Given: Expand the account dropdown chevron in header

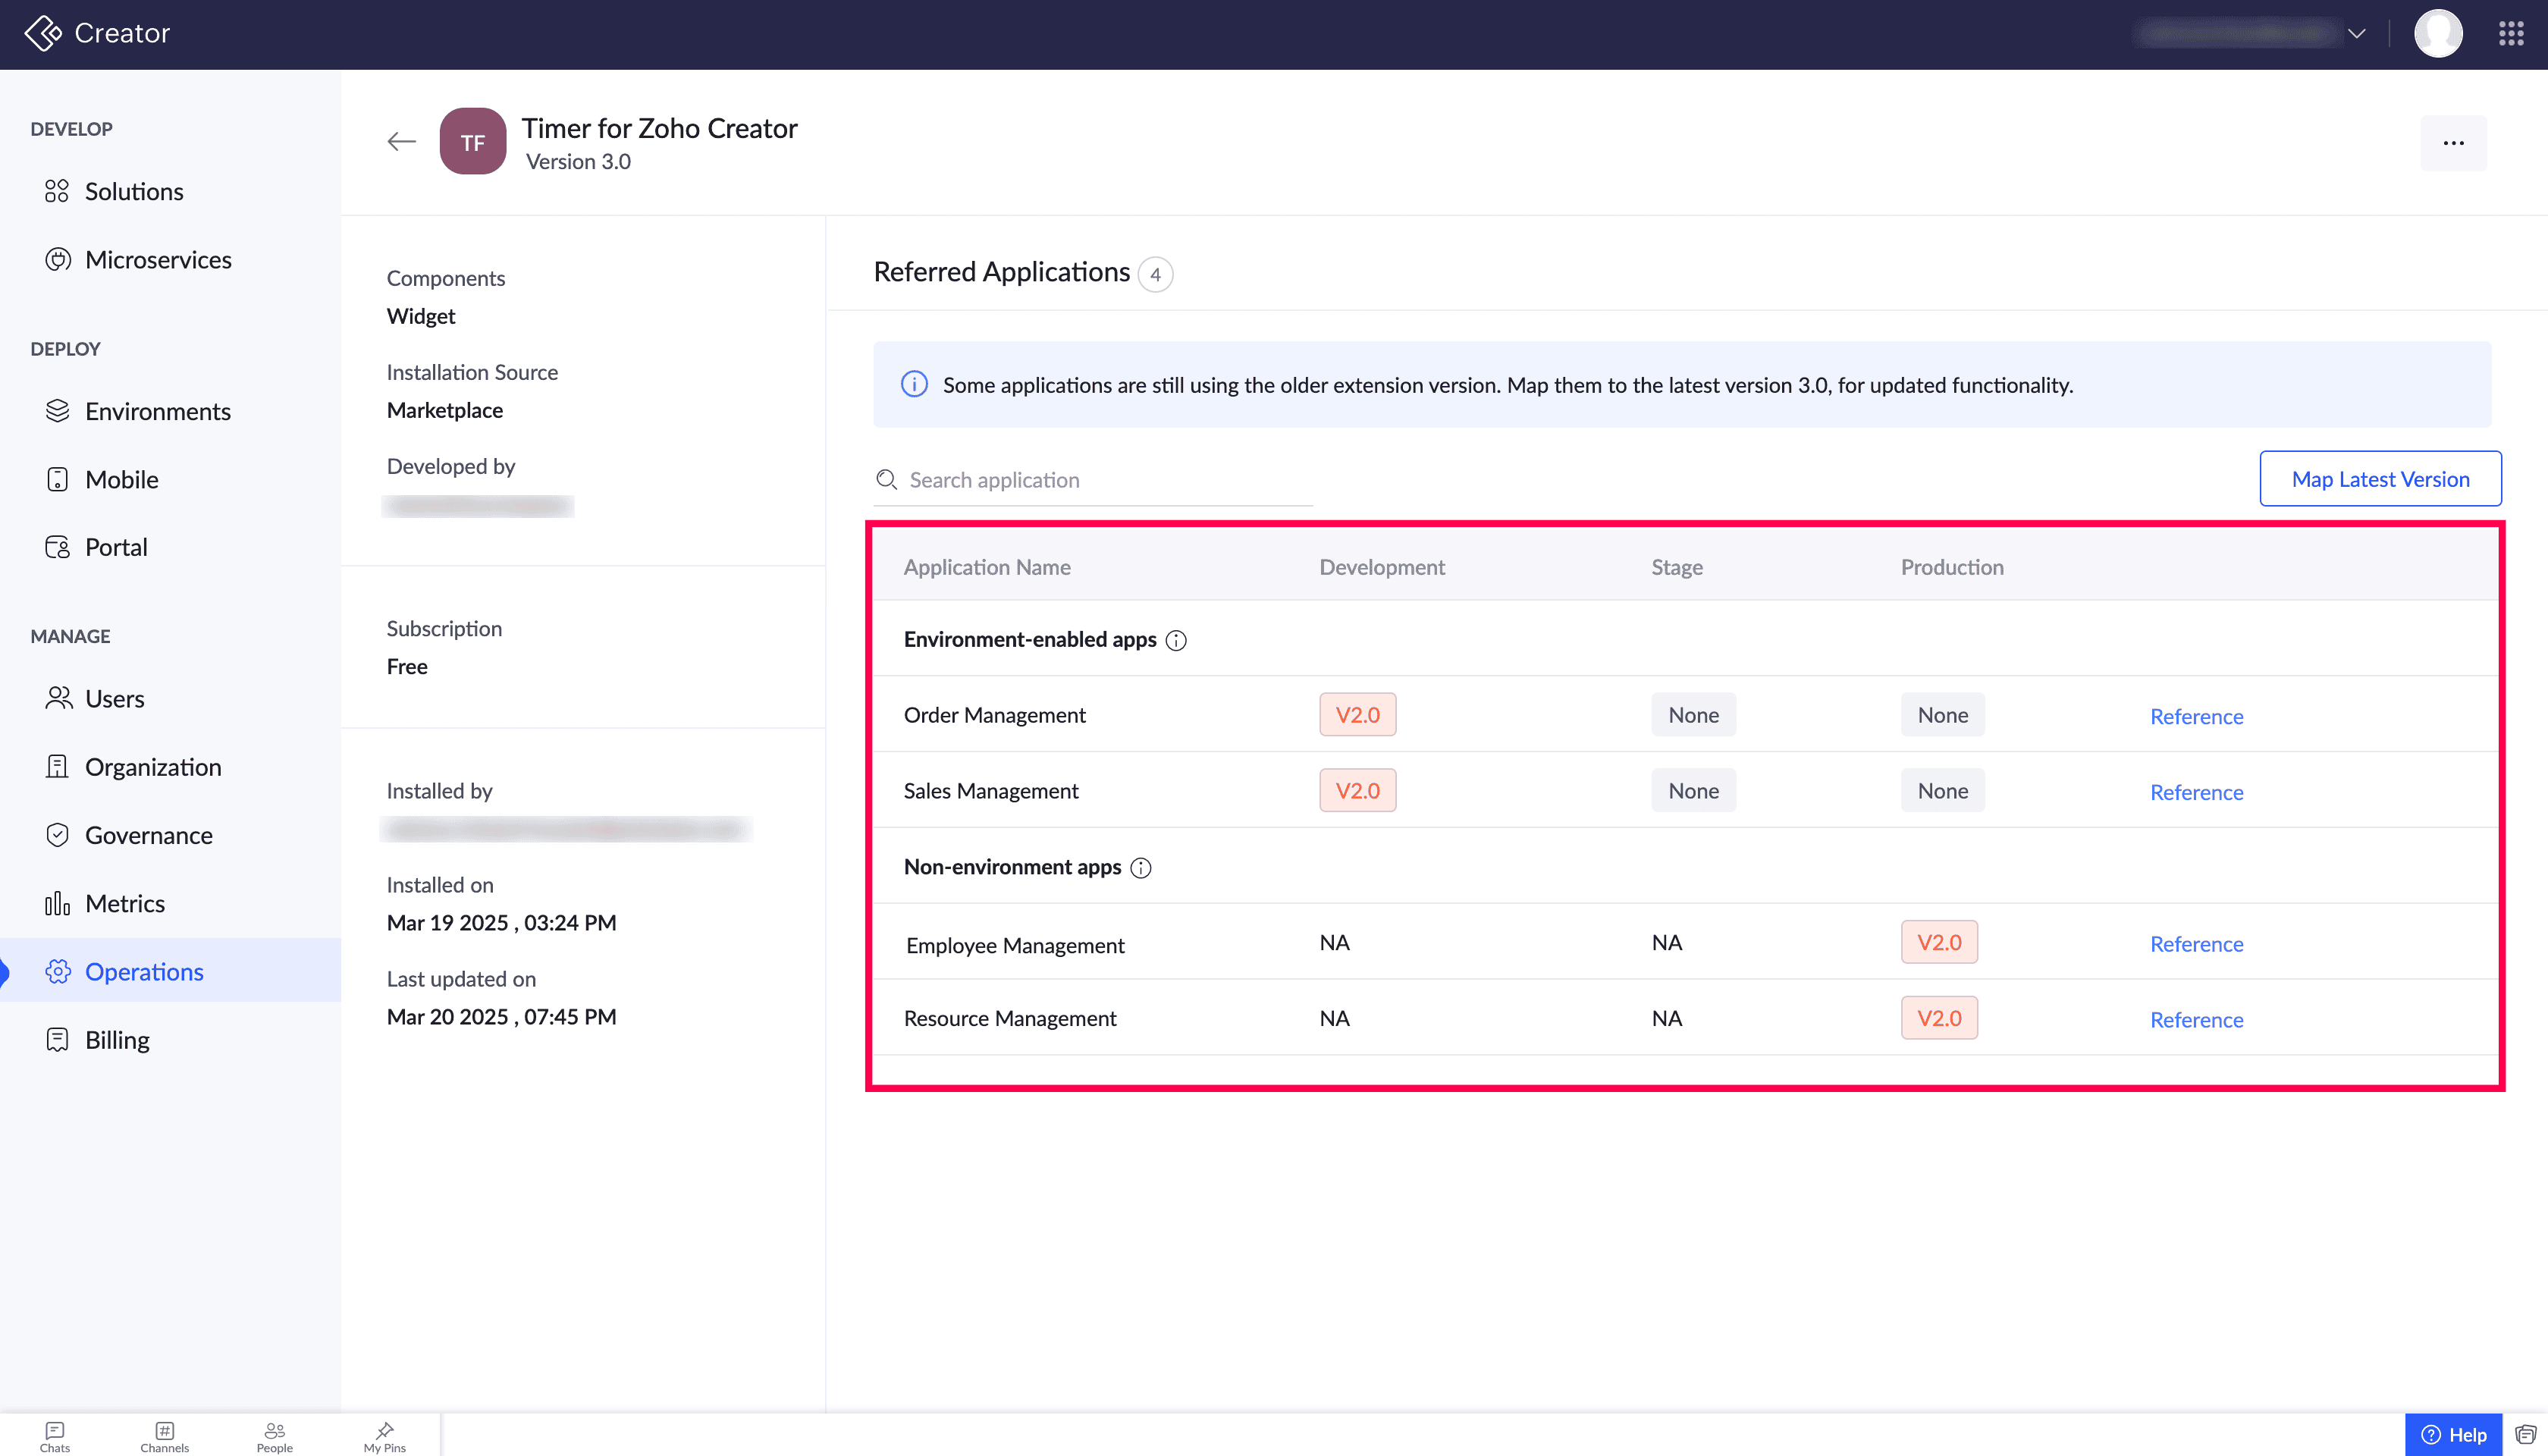Looking at the screenshot, I should (2357, 34).
